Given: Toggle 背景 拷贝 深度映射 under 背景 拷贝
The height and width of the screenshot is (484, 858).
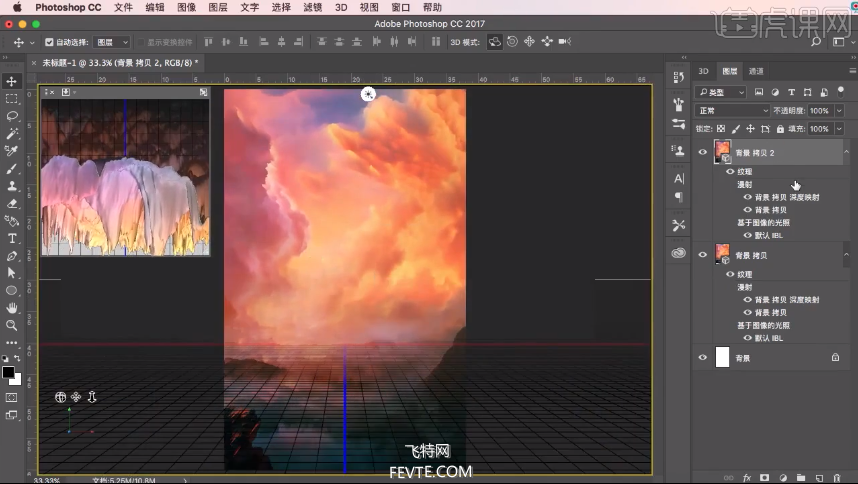Looking at the screenshot, I should click(x=747, y=300).
